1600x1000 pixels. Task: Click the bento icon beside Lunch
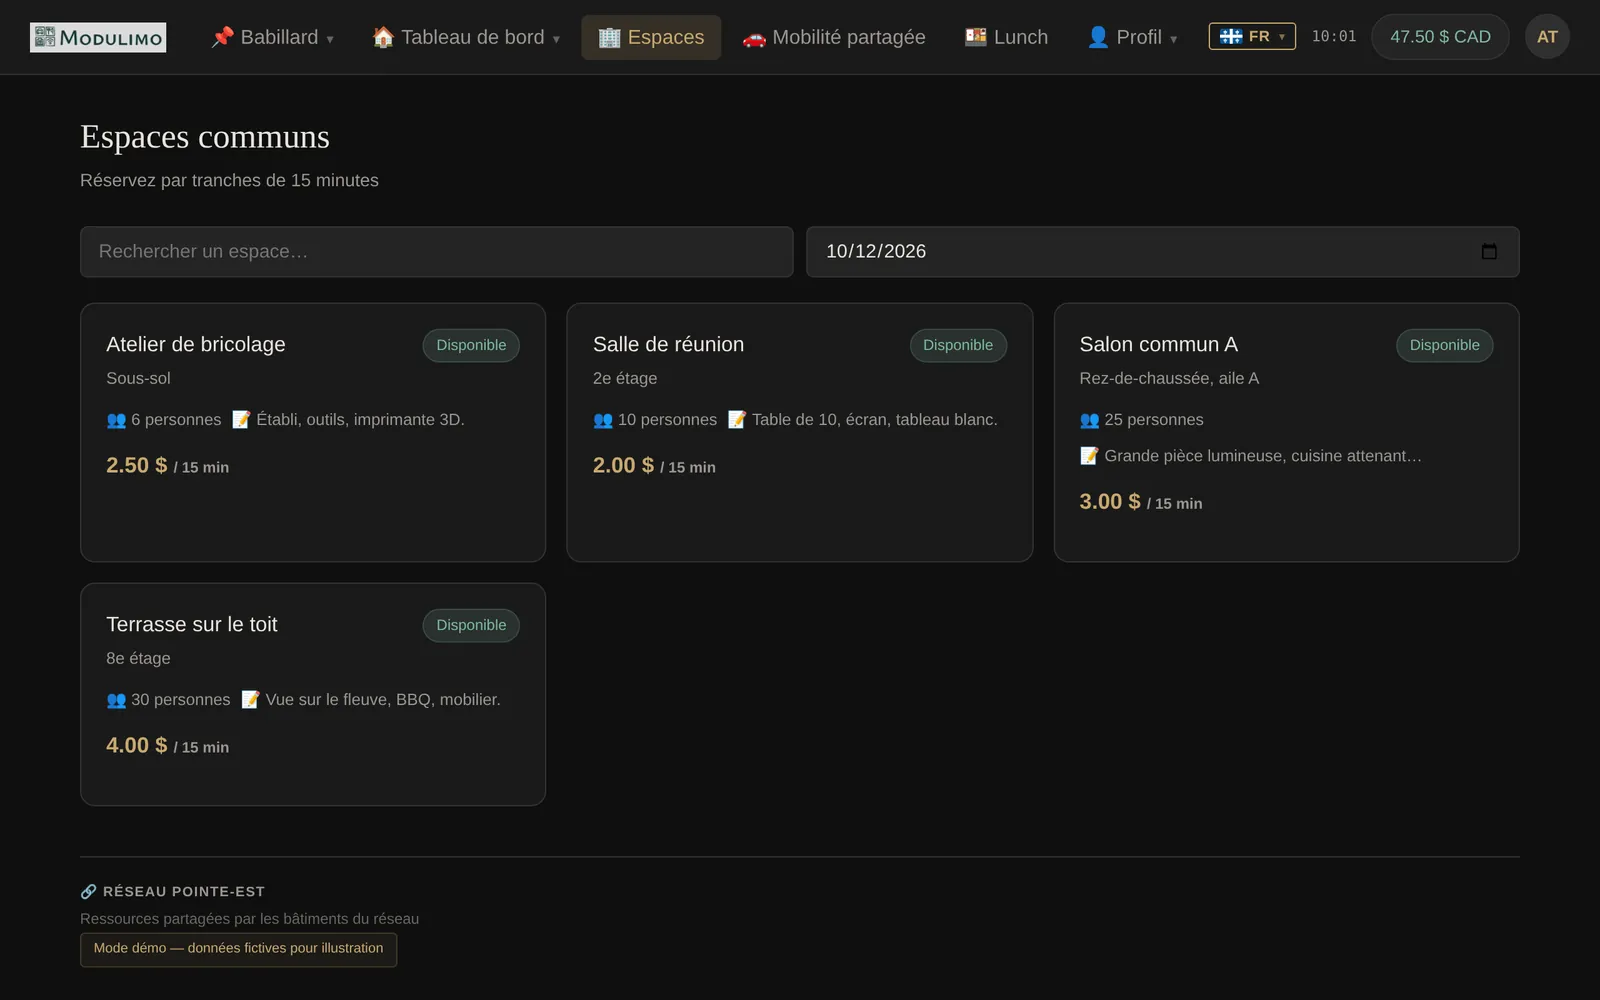(x=976, y=37)
